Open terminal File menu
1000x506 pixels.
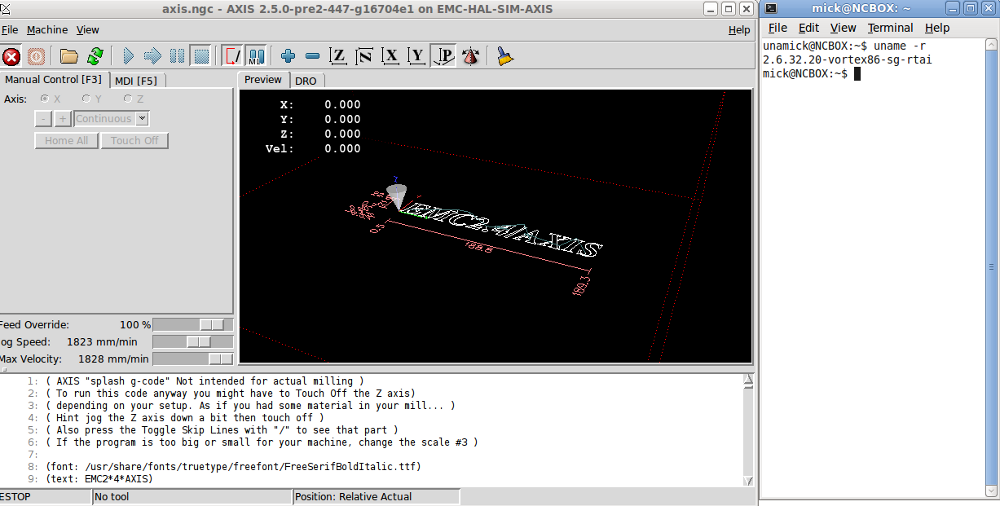[777, 28]
